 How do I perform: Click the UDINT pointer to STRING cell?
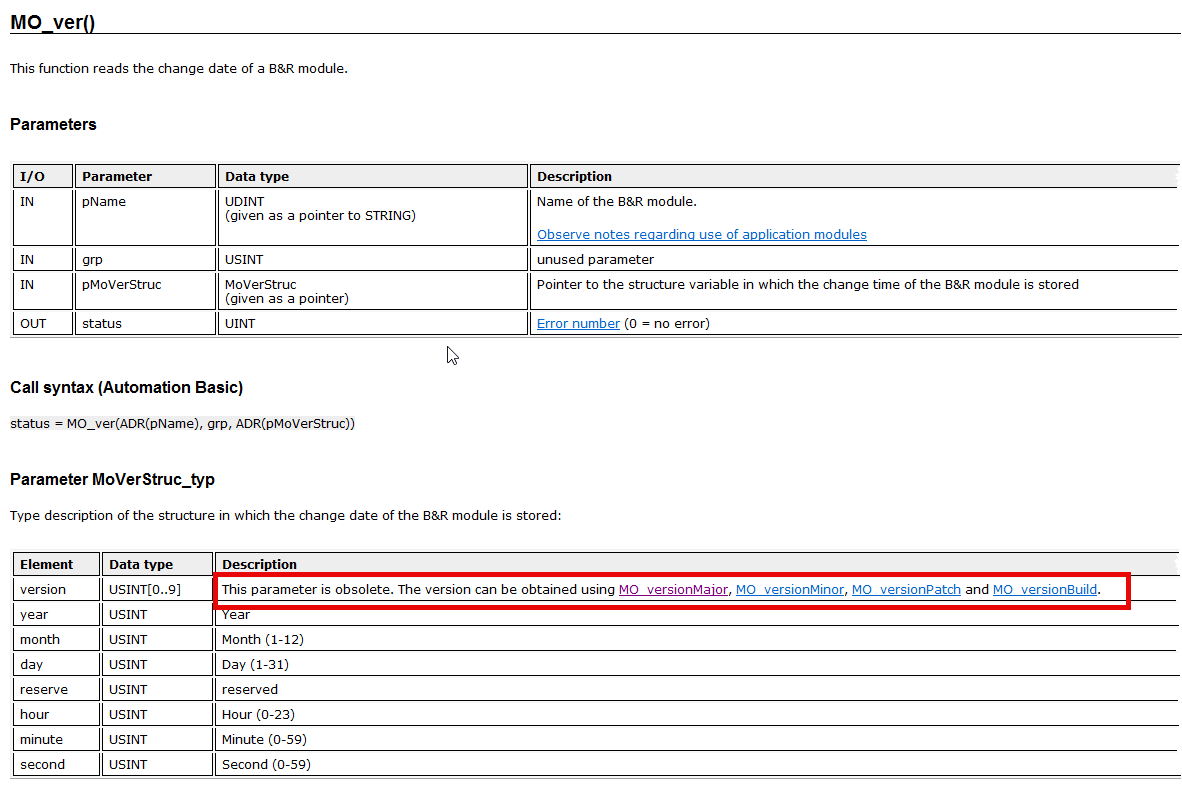372,216
